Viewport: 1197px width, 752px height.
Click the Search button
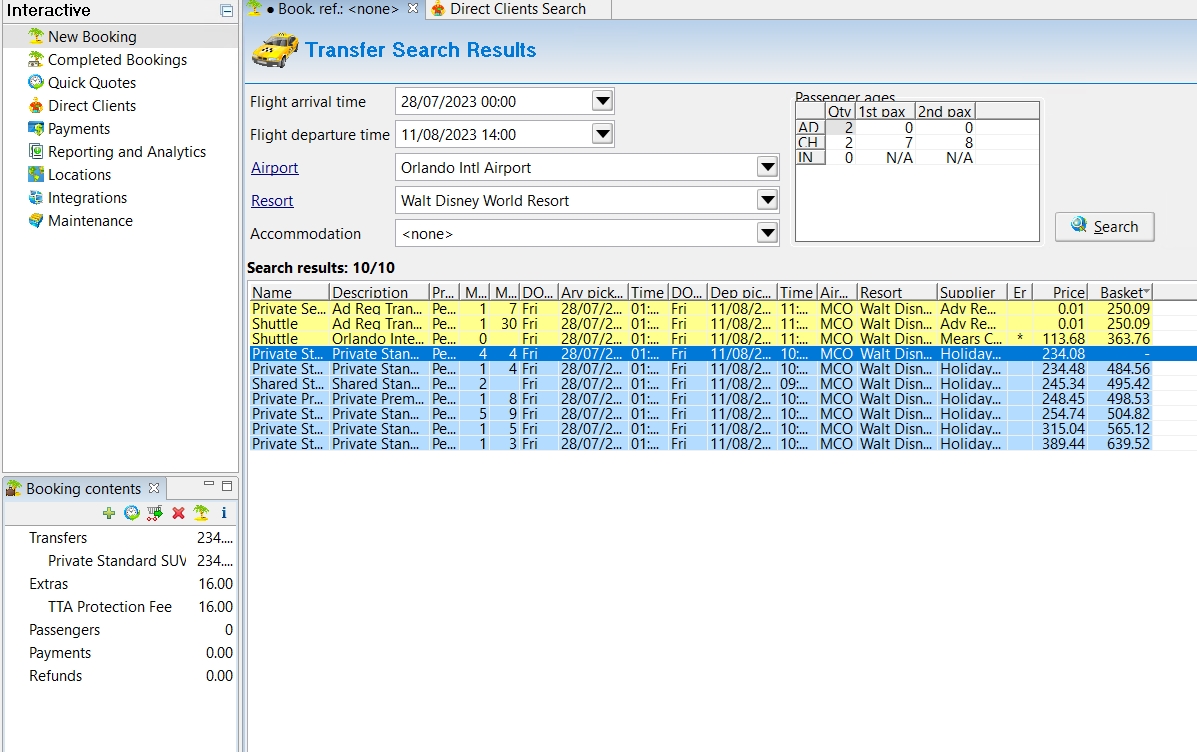pos(1104,226)
